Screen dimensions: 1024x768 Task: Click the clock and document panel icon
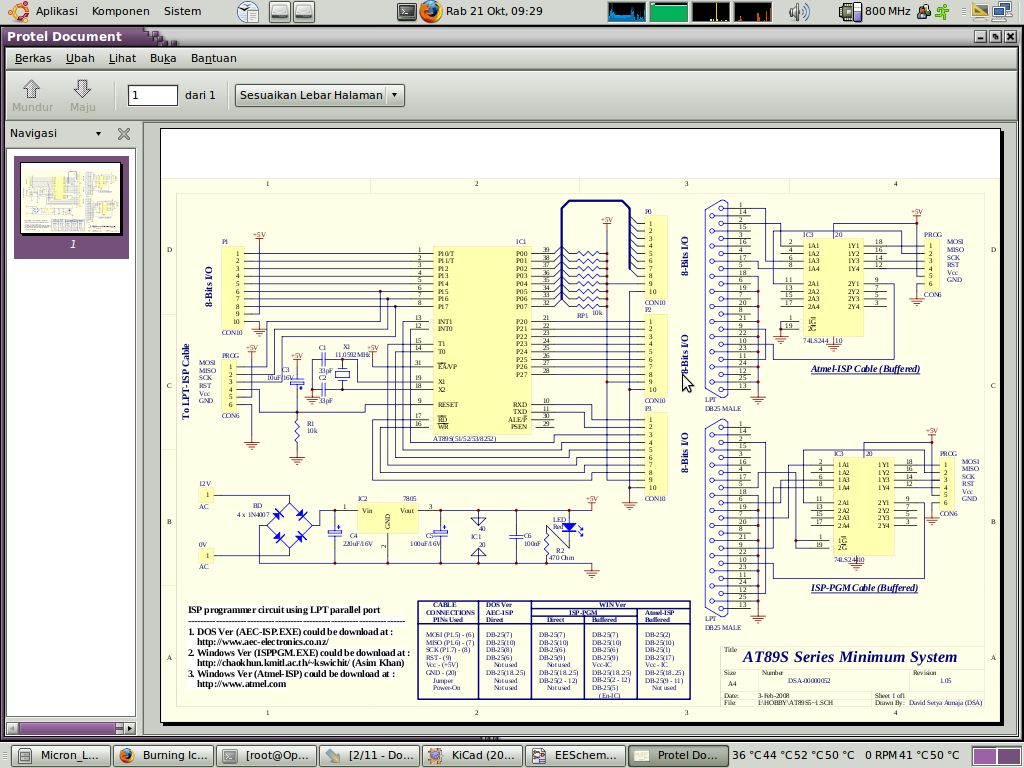pyautogui.click(x=248, y=11)
